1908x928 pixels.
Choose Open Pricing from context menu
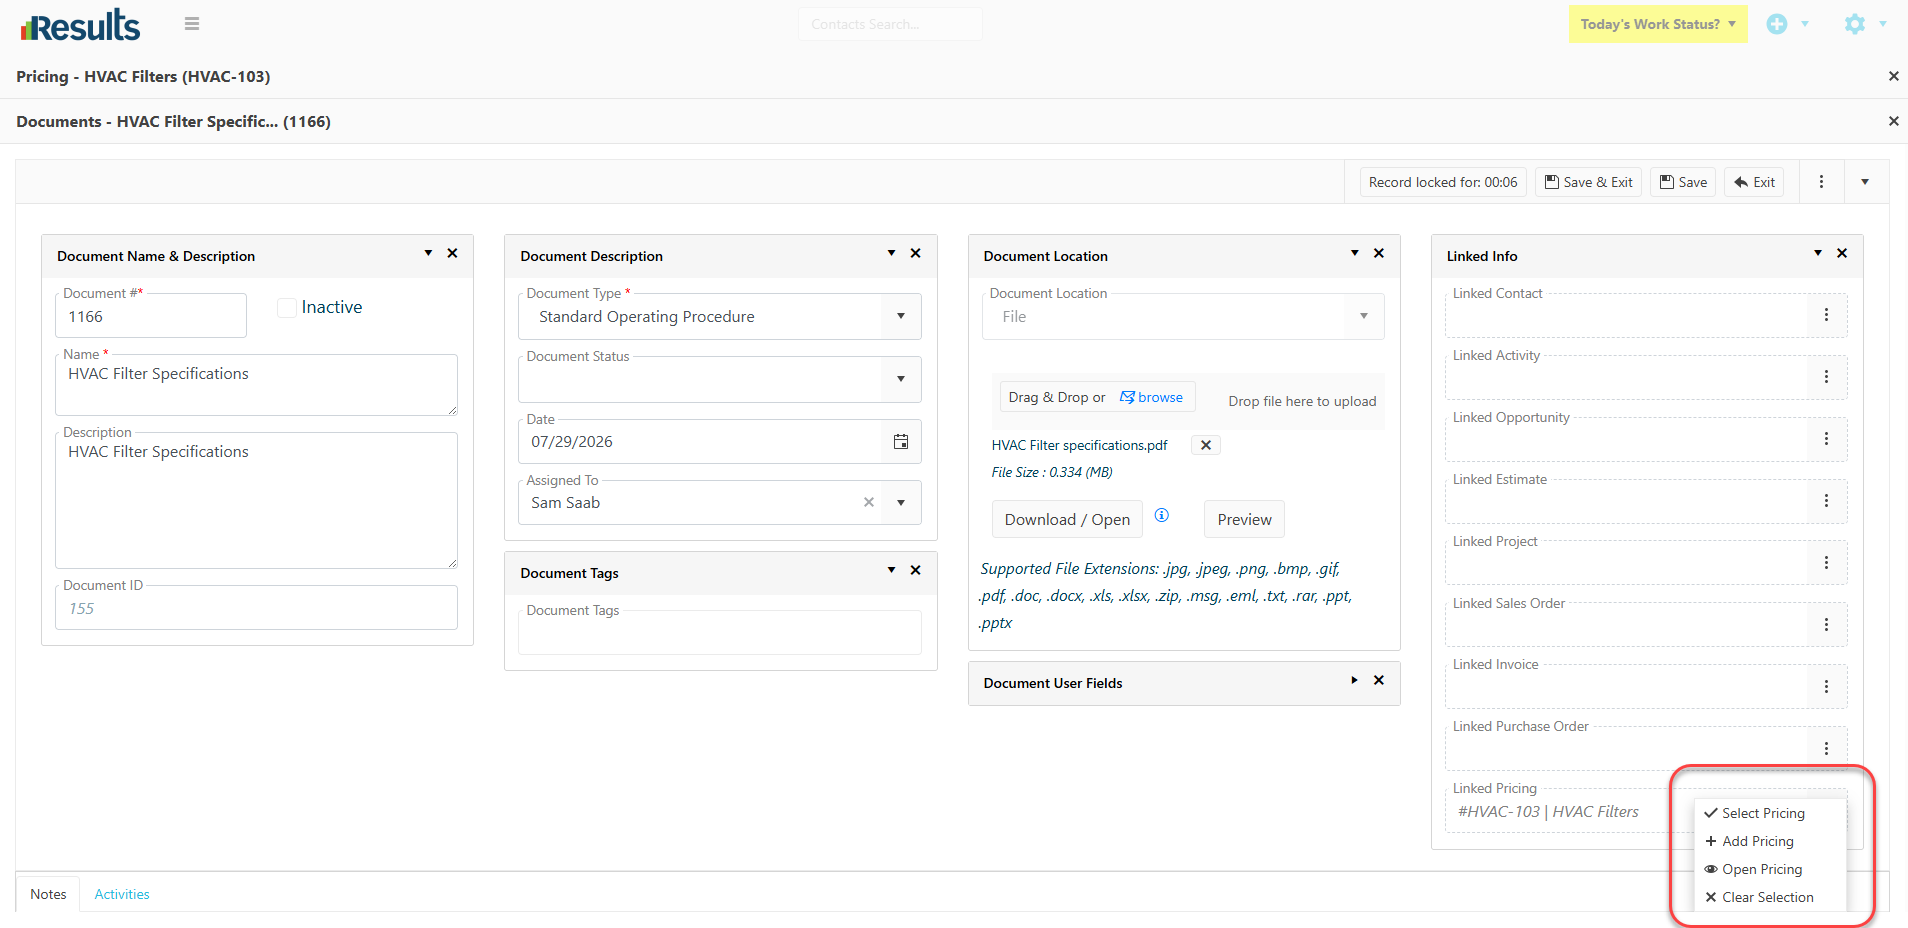point(1770,869)
